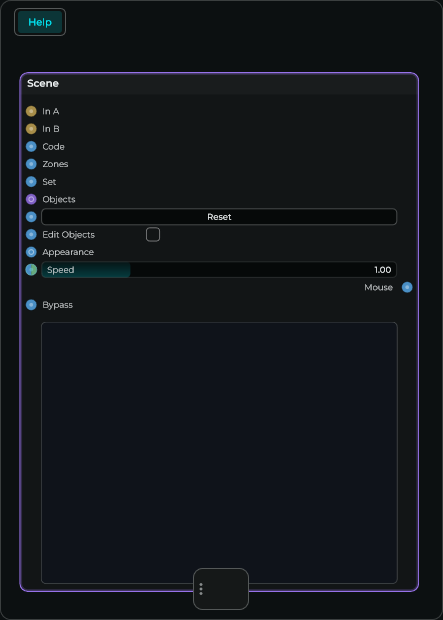Click the Code label
The image size is (443, 620).
click(53, 147)
